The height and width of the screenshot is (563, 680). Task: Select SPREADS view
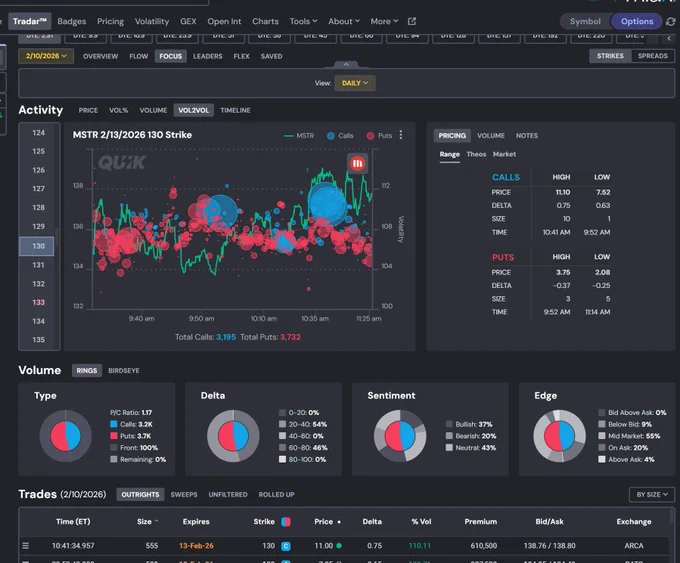[x=652, y=56]
